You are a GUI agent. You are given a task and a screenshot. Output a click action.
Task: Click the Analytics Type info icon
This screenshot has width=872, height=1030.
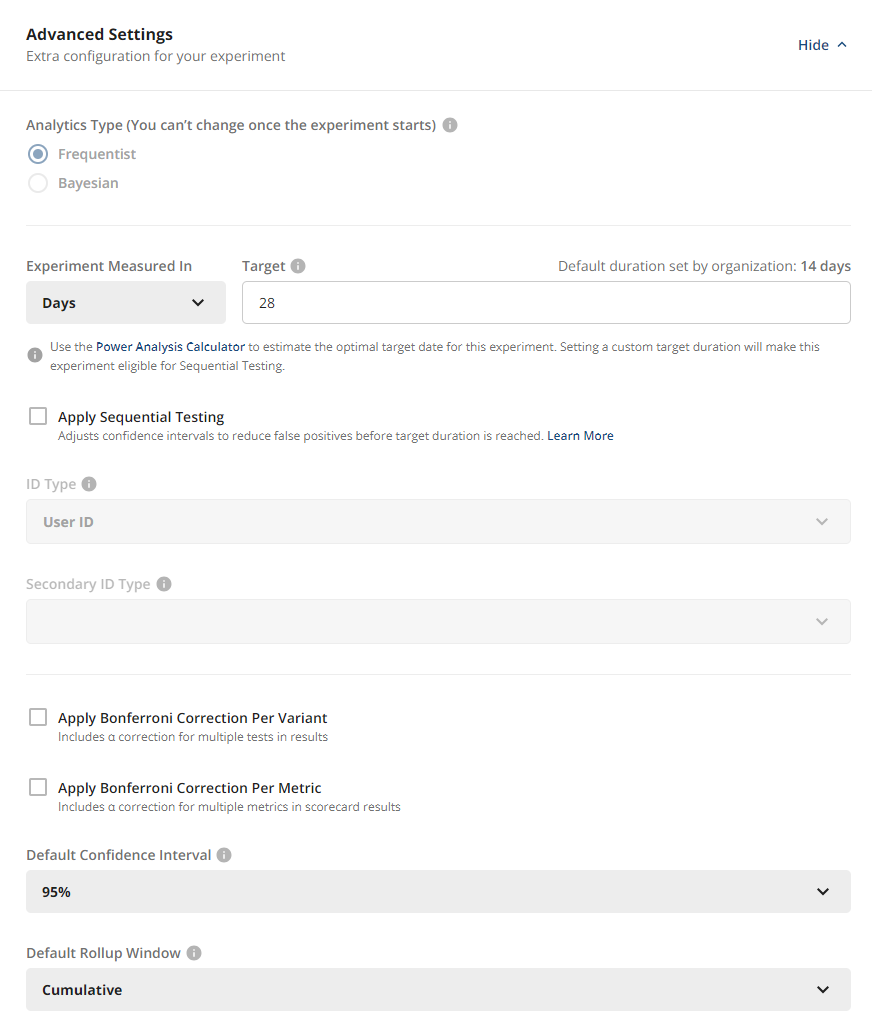(449, 124)
